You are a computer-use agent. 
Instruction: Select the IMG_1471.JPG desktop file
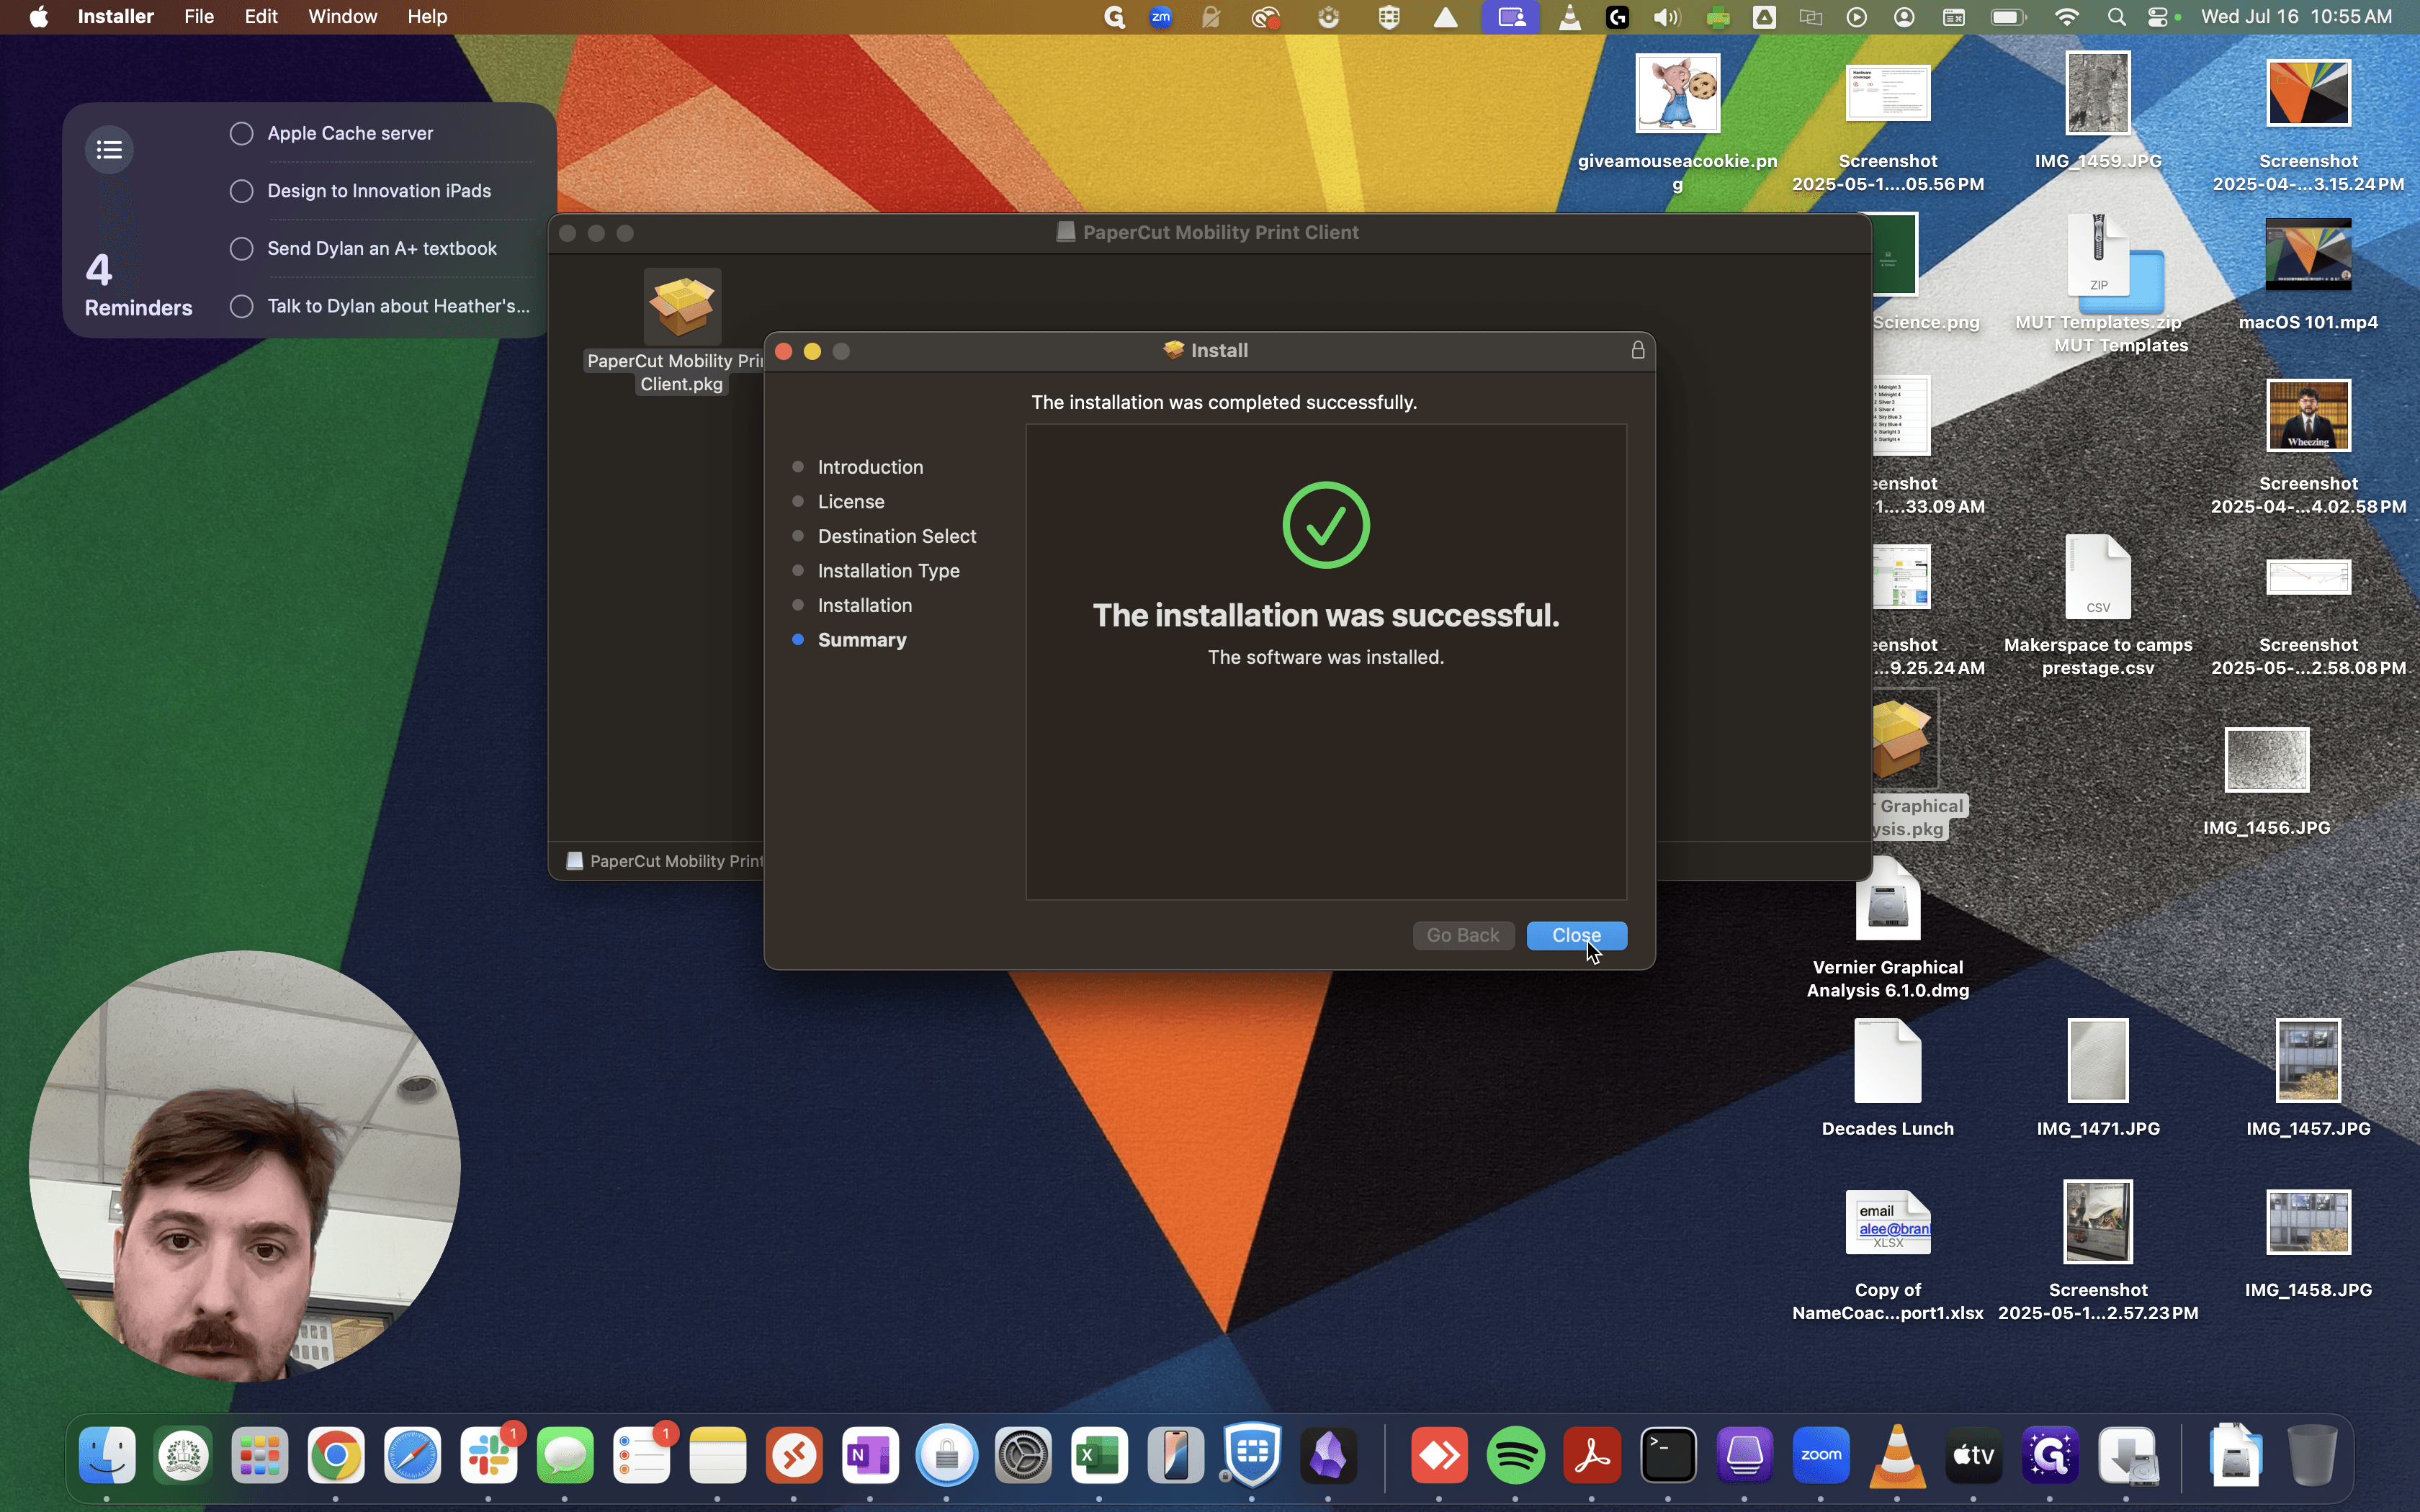(x=2098, y=1062)
